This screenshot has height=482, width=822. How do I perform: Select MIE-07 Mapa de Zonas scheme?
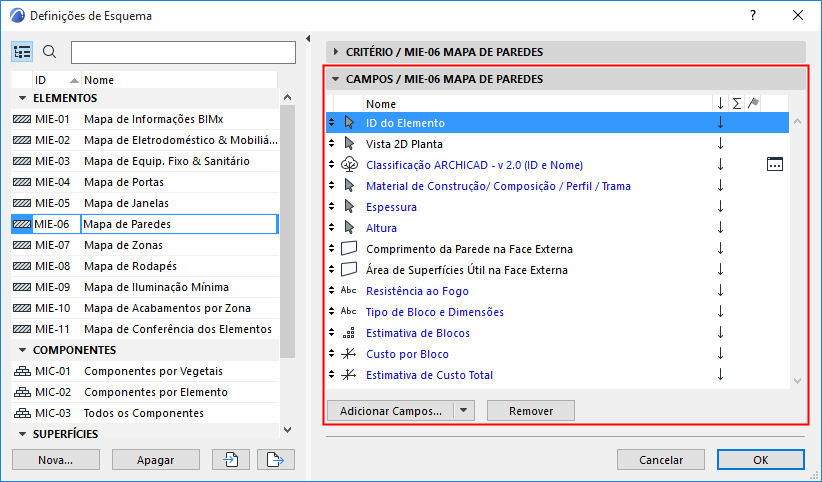click(145, 245)
